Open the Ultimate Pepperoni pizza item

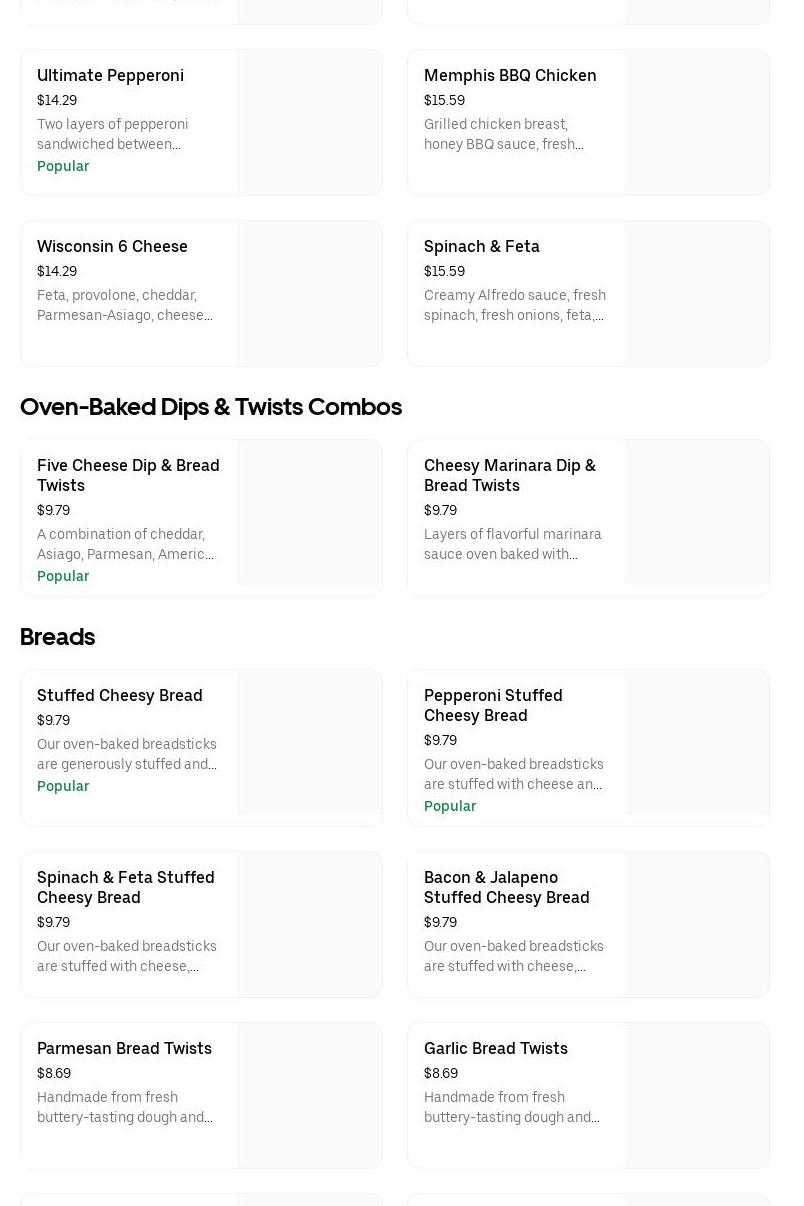coord(110,76)
